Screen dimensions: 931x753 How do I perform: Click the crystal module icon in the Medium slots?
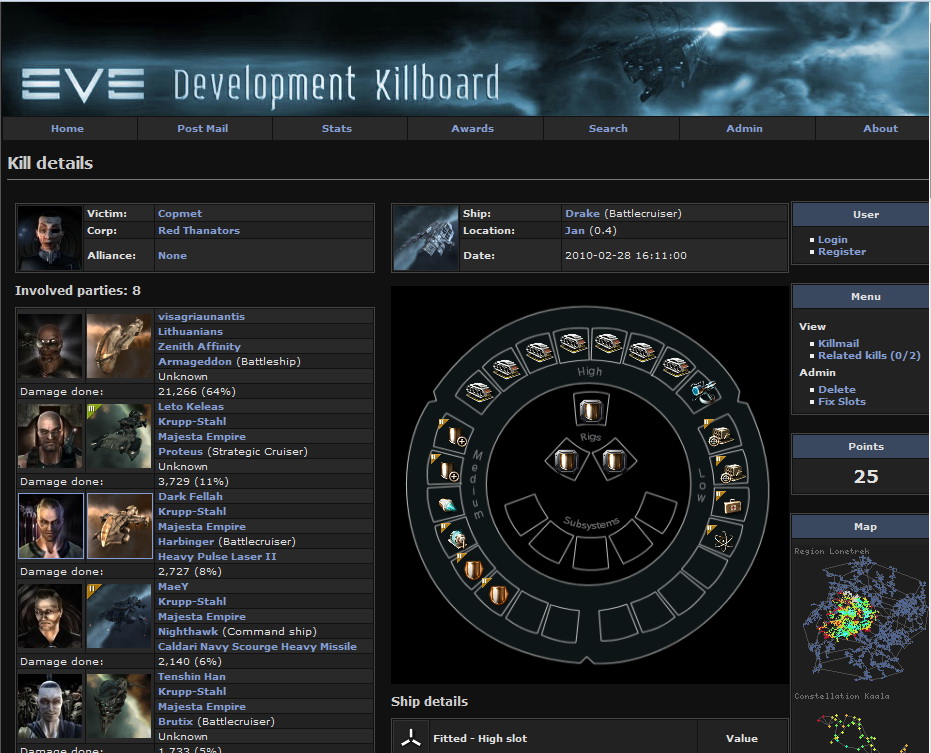[x=449, y=502]
